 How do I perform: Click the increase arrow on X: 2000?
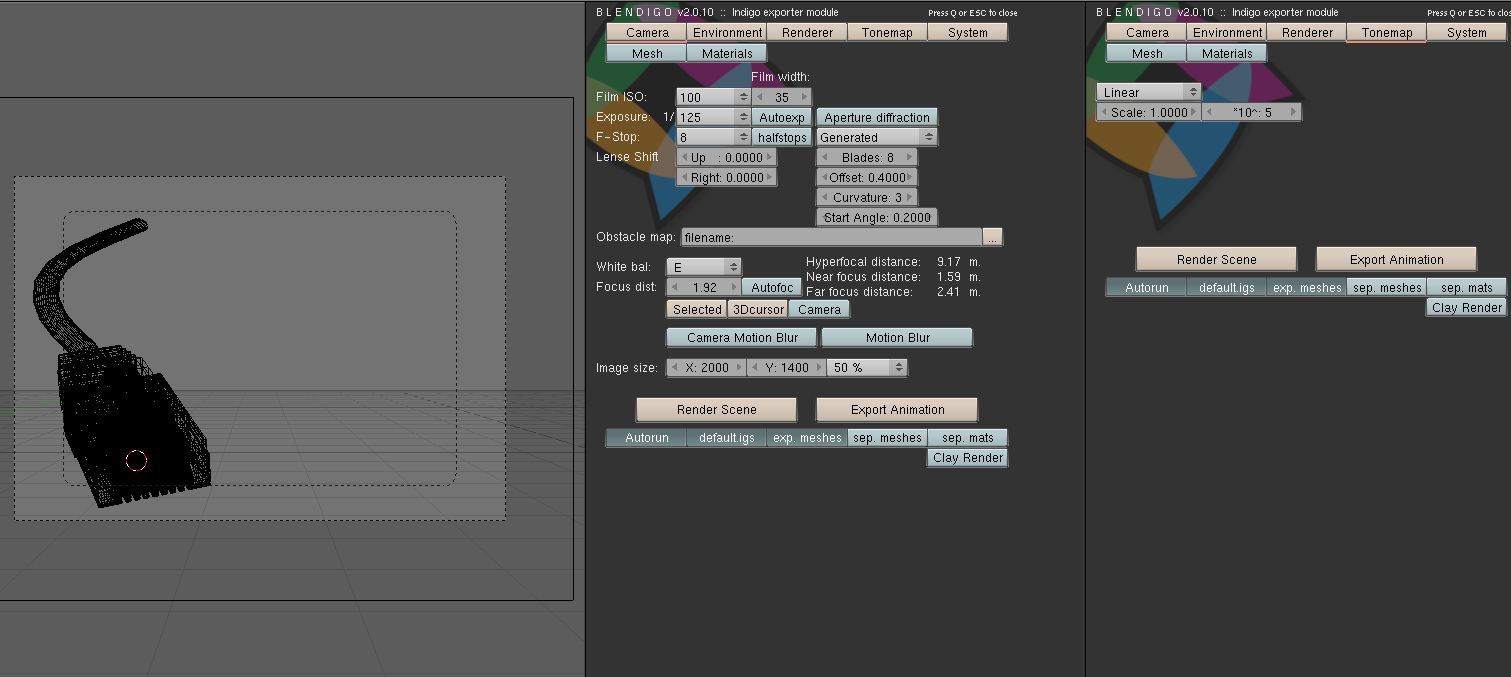(x=740, y=367)
